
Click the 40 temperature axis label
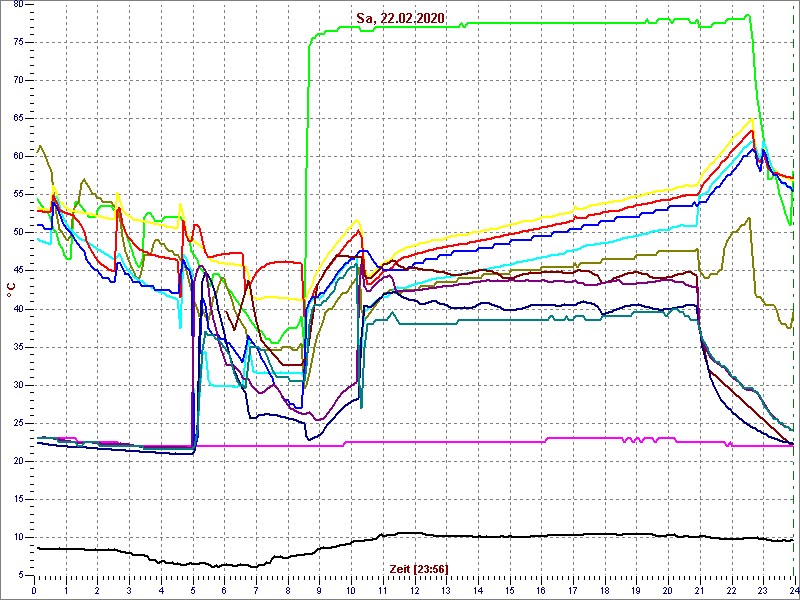coord(18,309)
